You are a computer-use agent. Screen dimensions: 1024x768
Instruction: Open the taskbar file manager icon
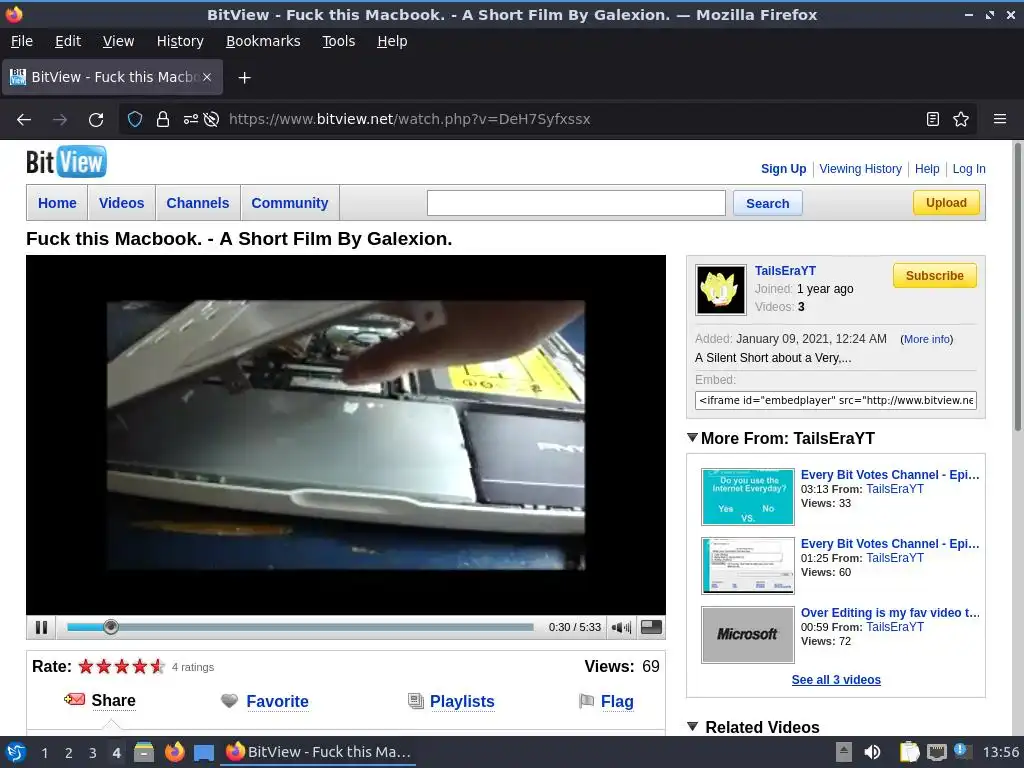tap(144, 752)
